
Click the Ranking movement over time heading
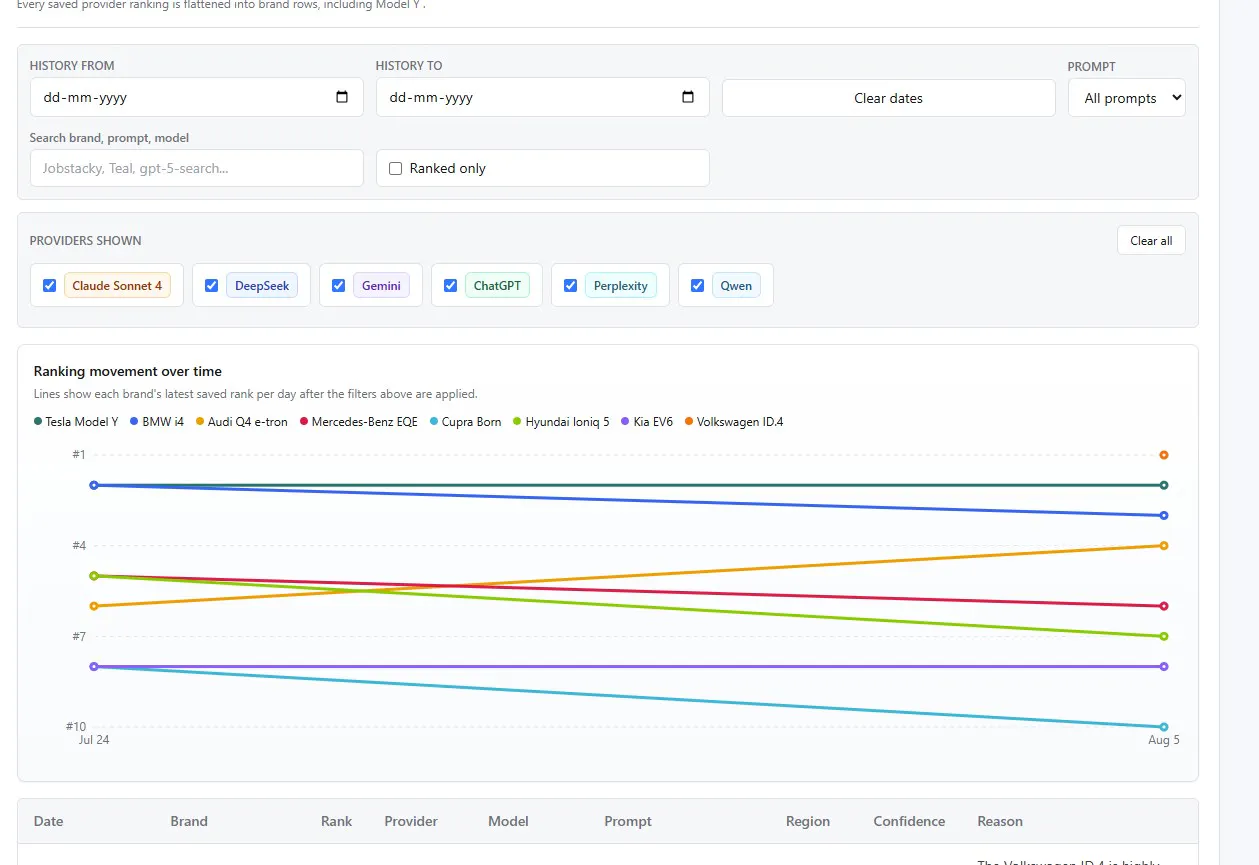(x=128, y=371)
